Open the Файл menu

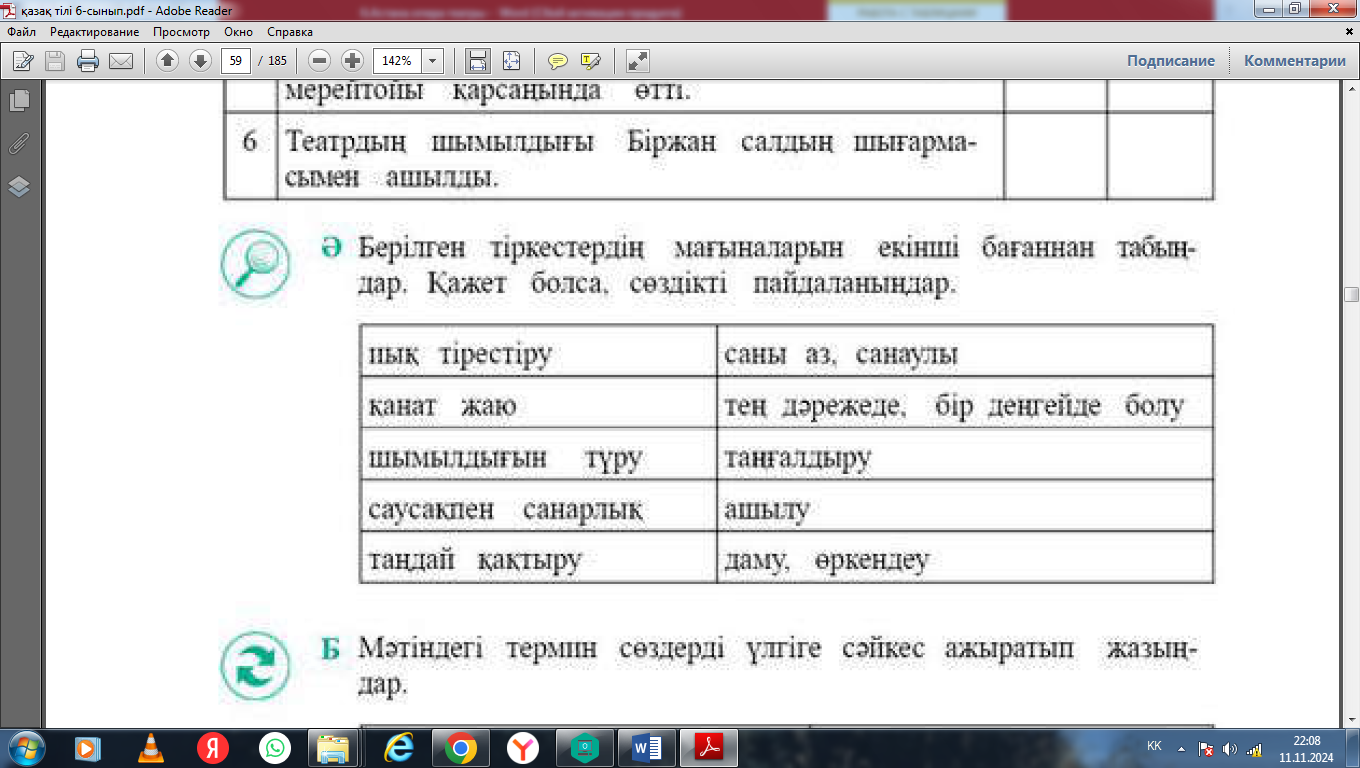coord(21,32)
